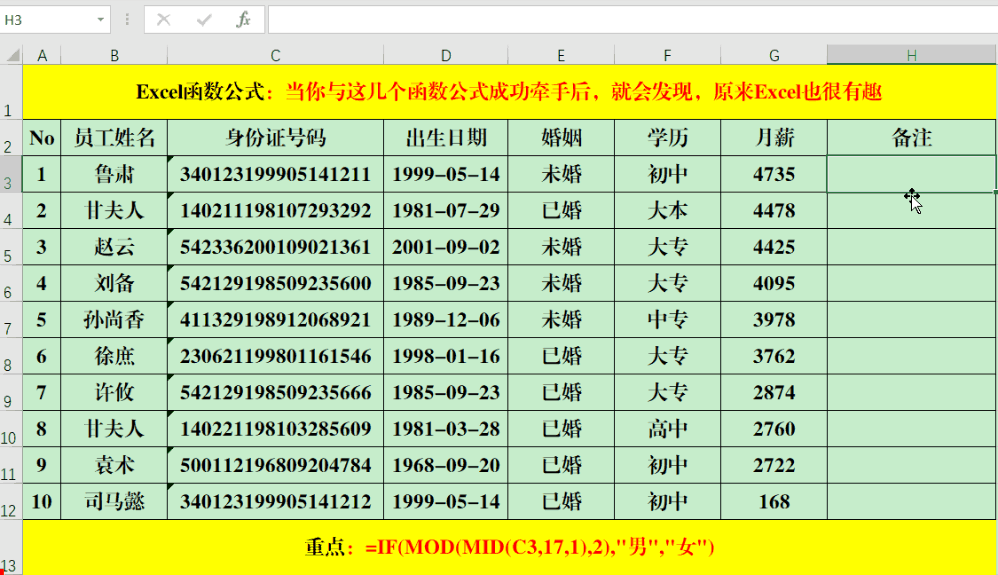
Task: Select column C via its header
Action: coord(275,56)
